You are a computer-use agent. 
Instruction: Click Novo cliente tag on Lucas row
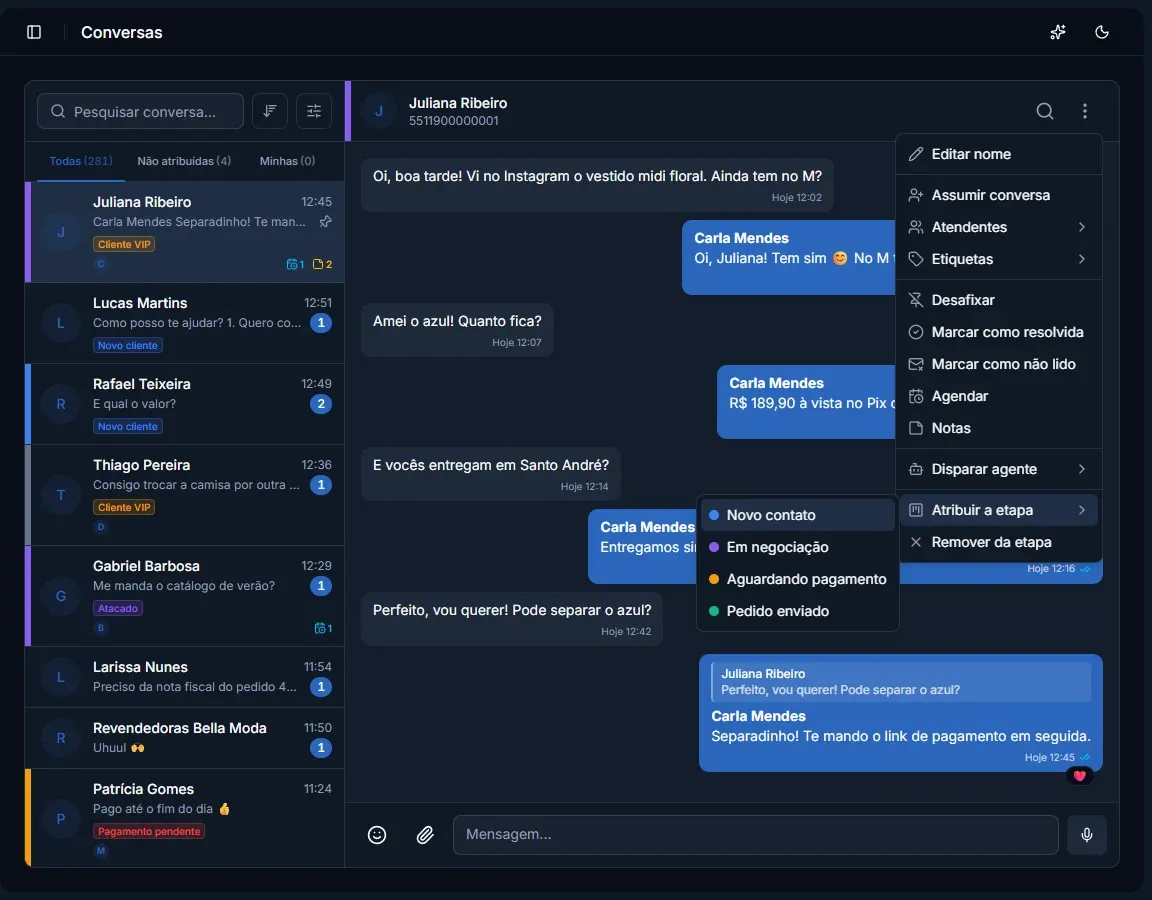point(128,345)
